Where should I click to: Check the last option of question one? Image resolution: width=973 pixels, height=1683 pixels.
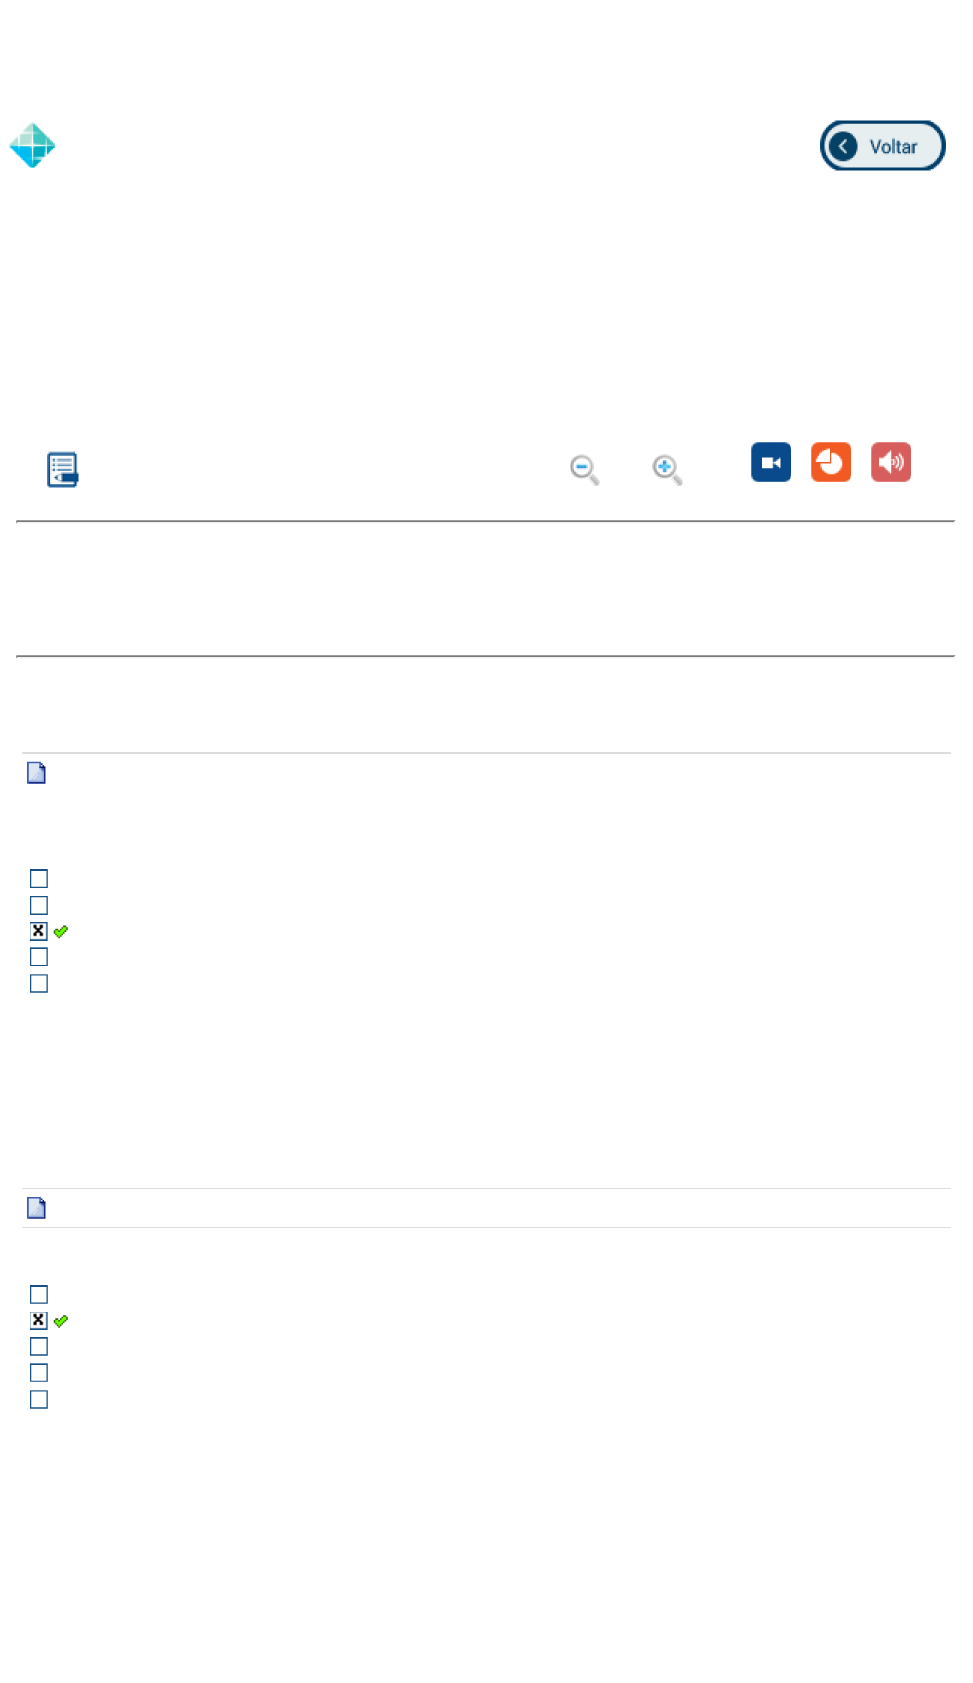[x=39, y=984]
